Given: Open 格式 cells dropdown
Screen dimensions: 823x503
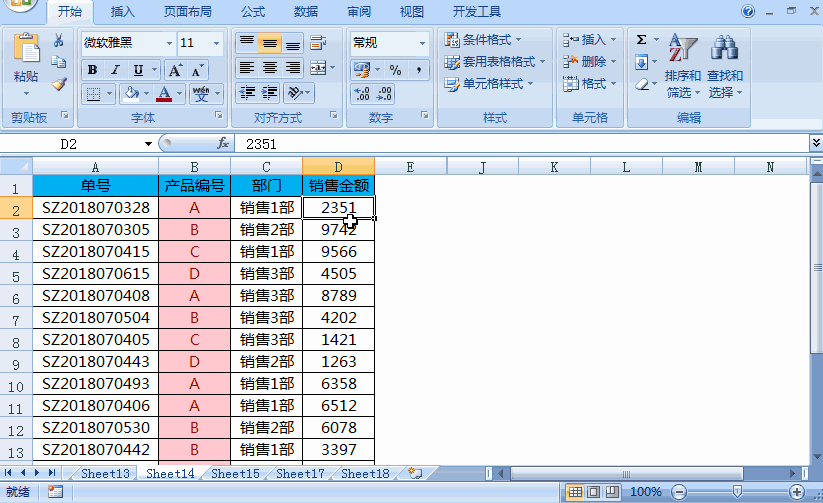Looking at the screenshot, I should pos(589,83).
